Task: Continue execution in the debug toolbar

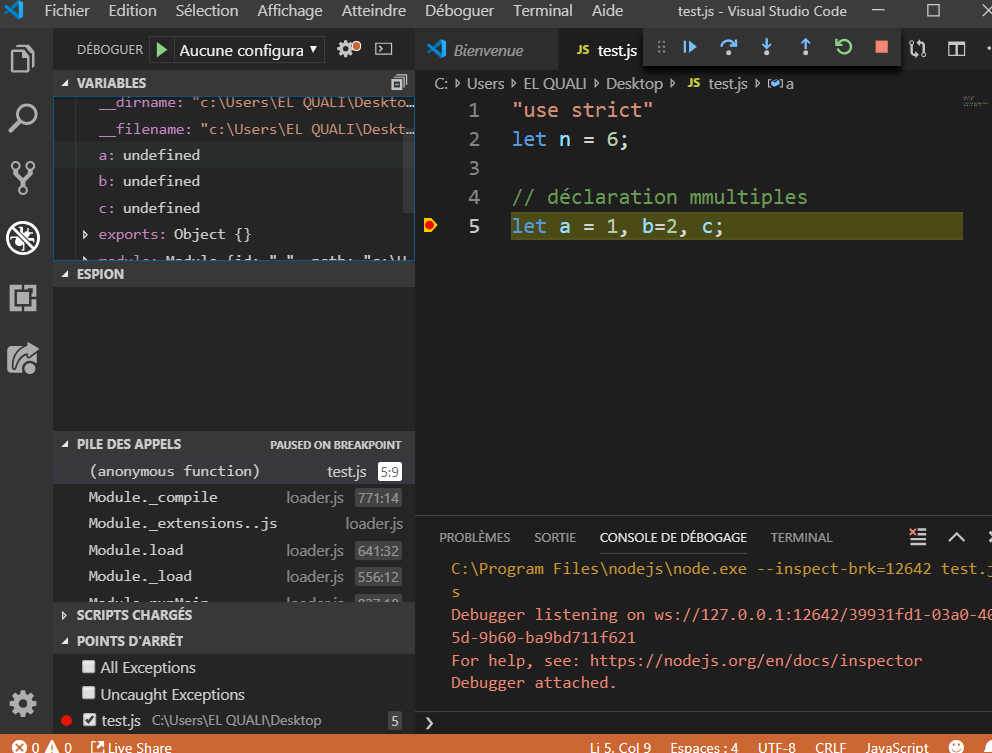Action: pyautogui.click(x=690, y=47)
